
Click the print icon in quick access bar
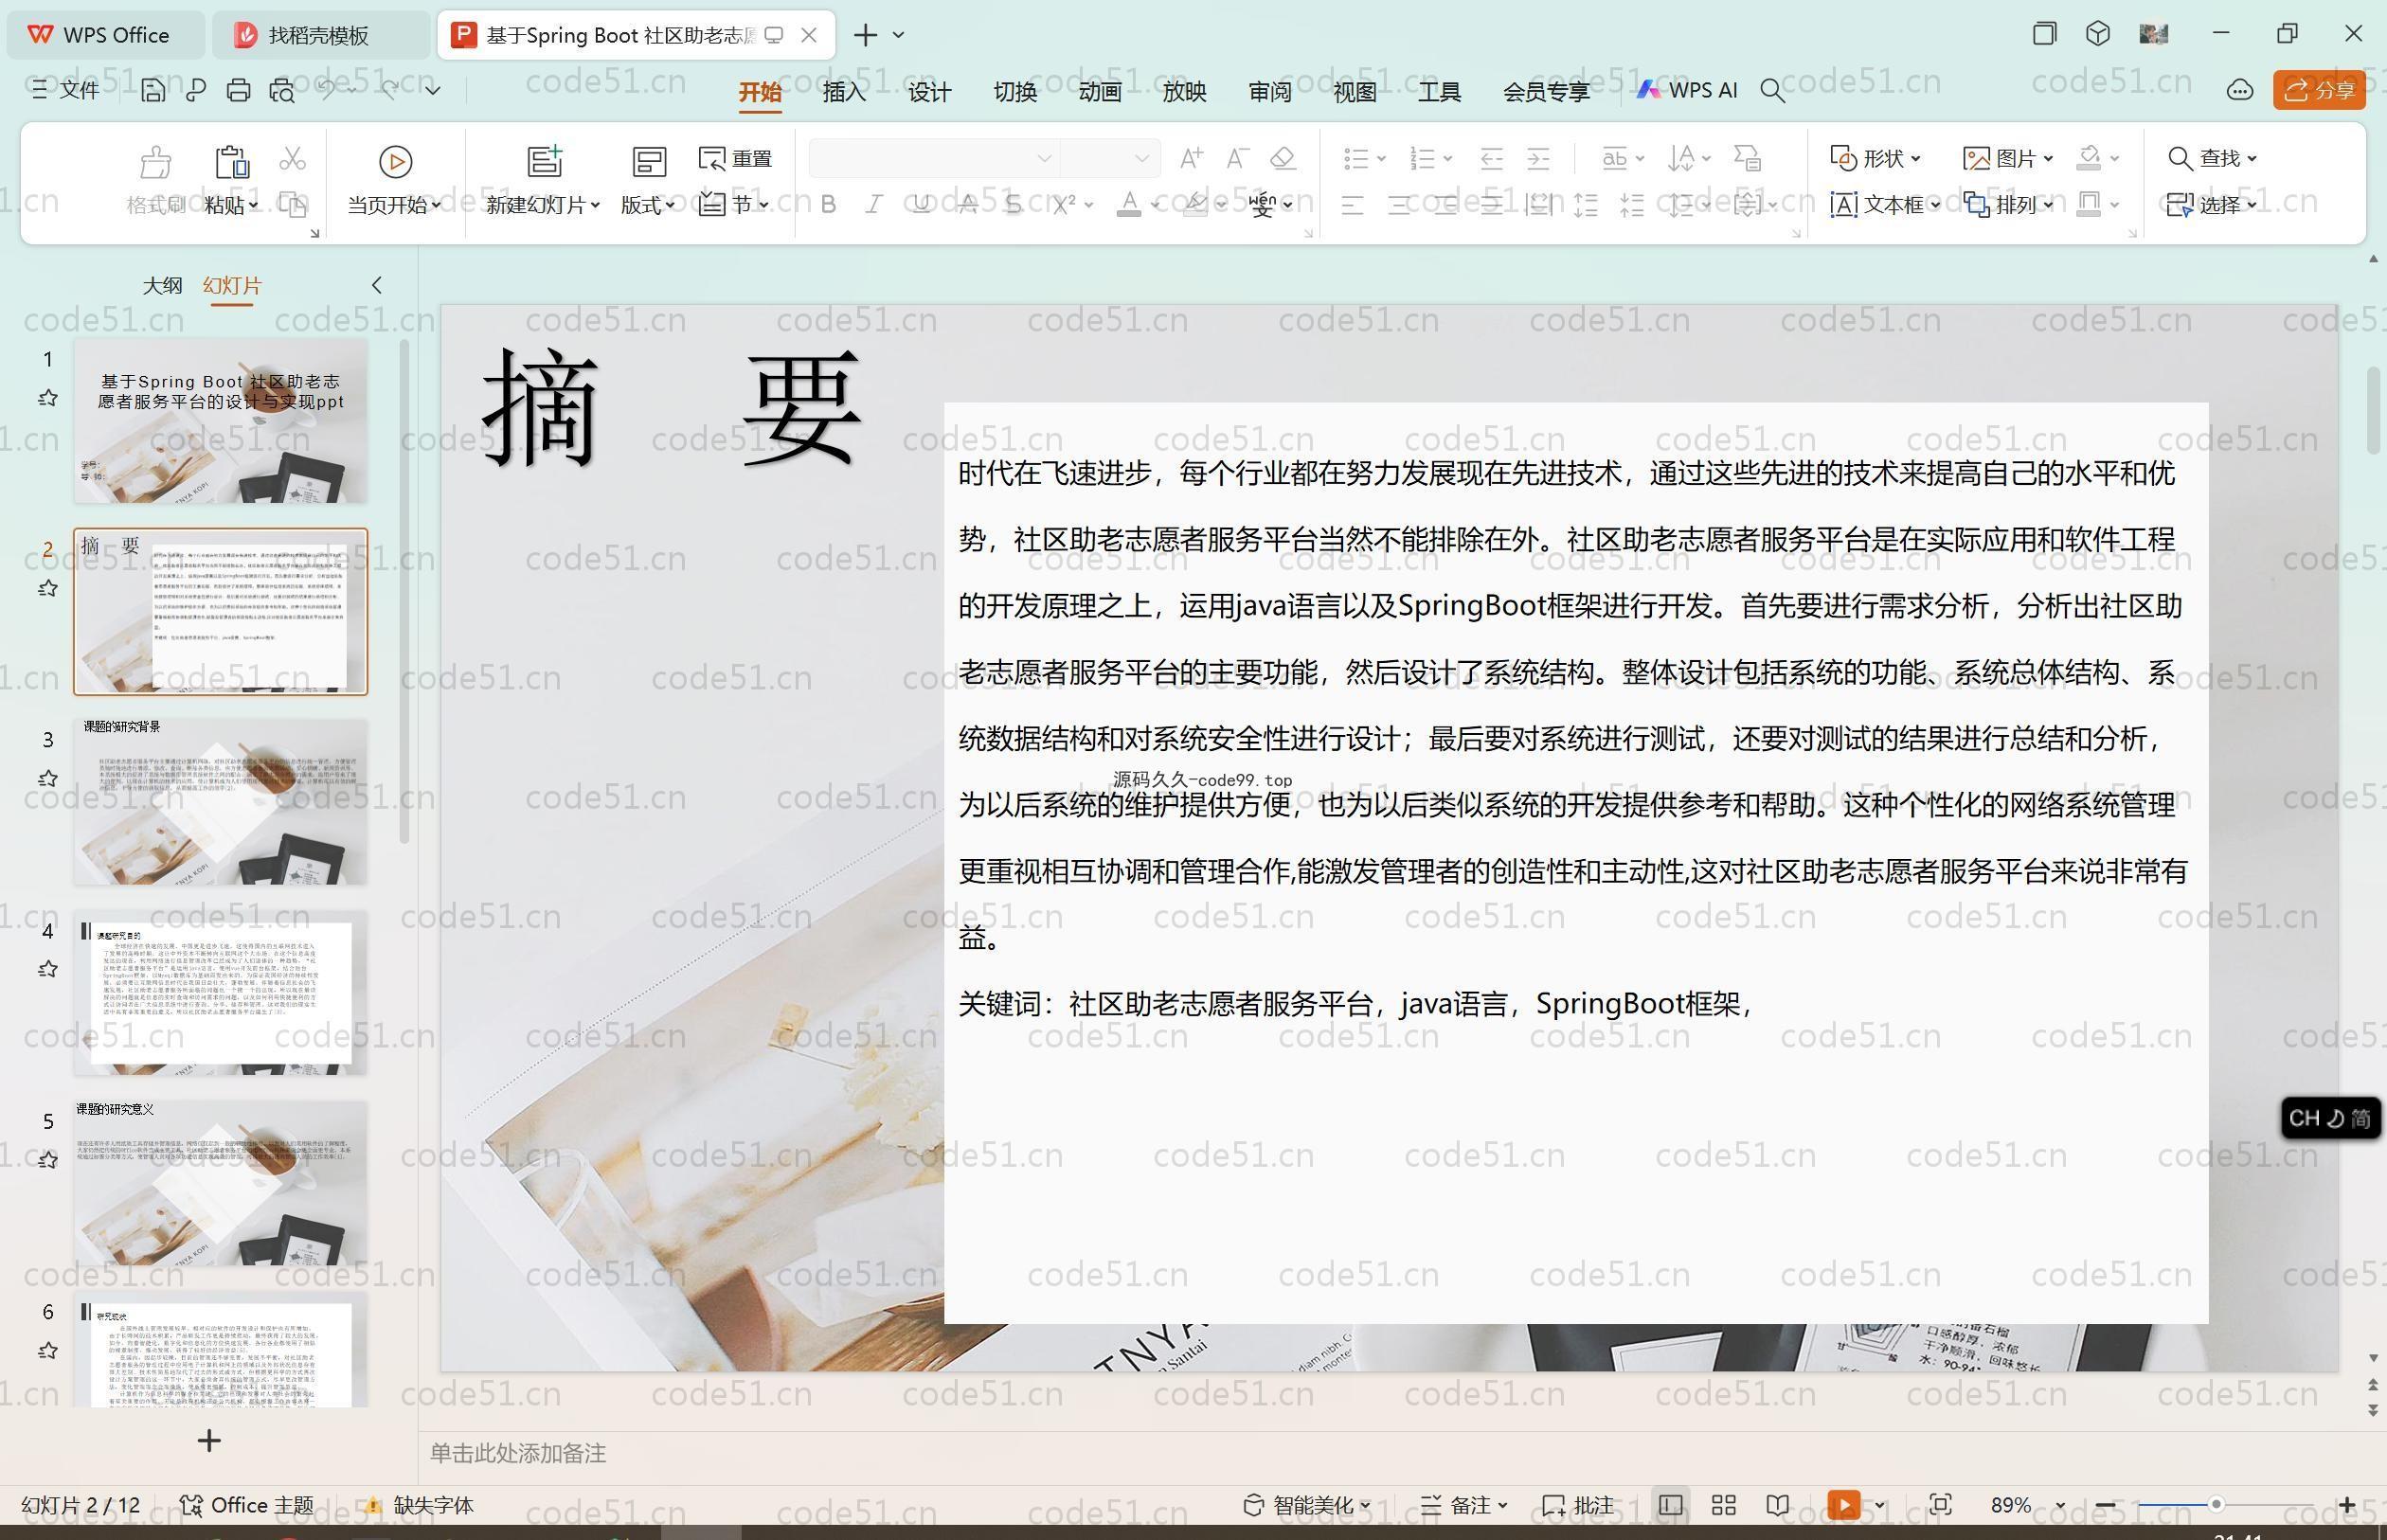tap(238, 90)
